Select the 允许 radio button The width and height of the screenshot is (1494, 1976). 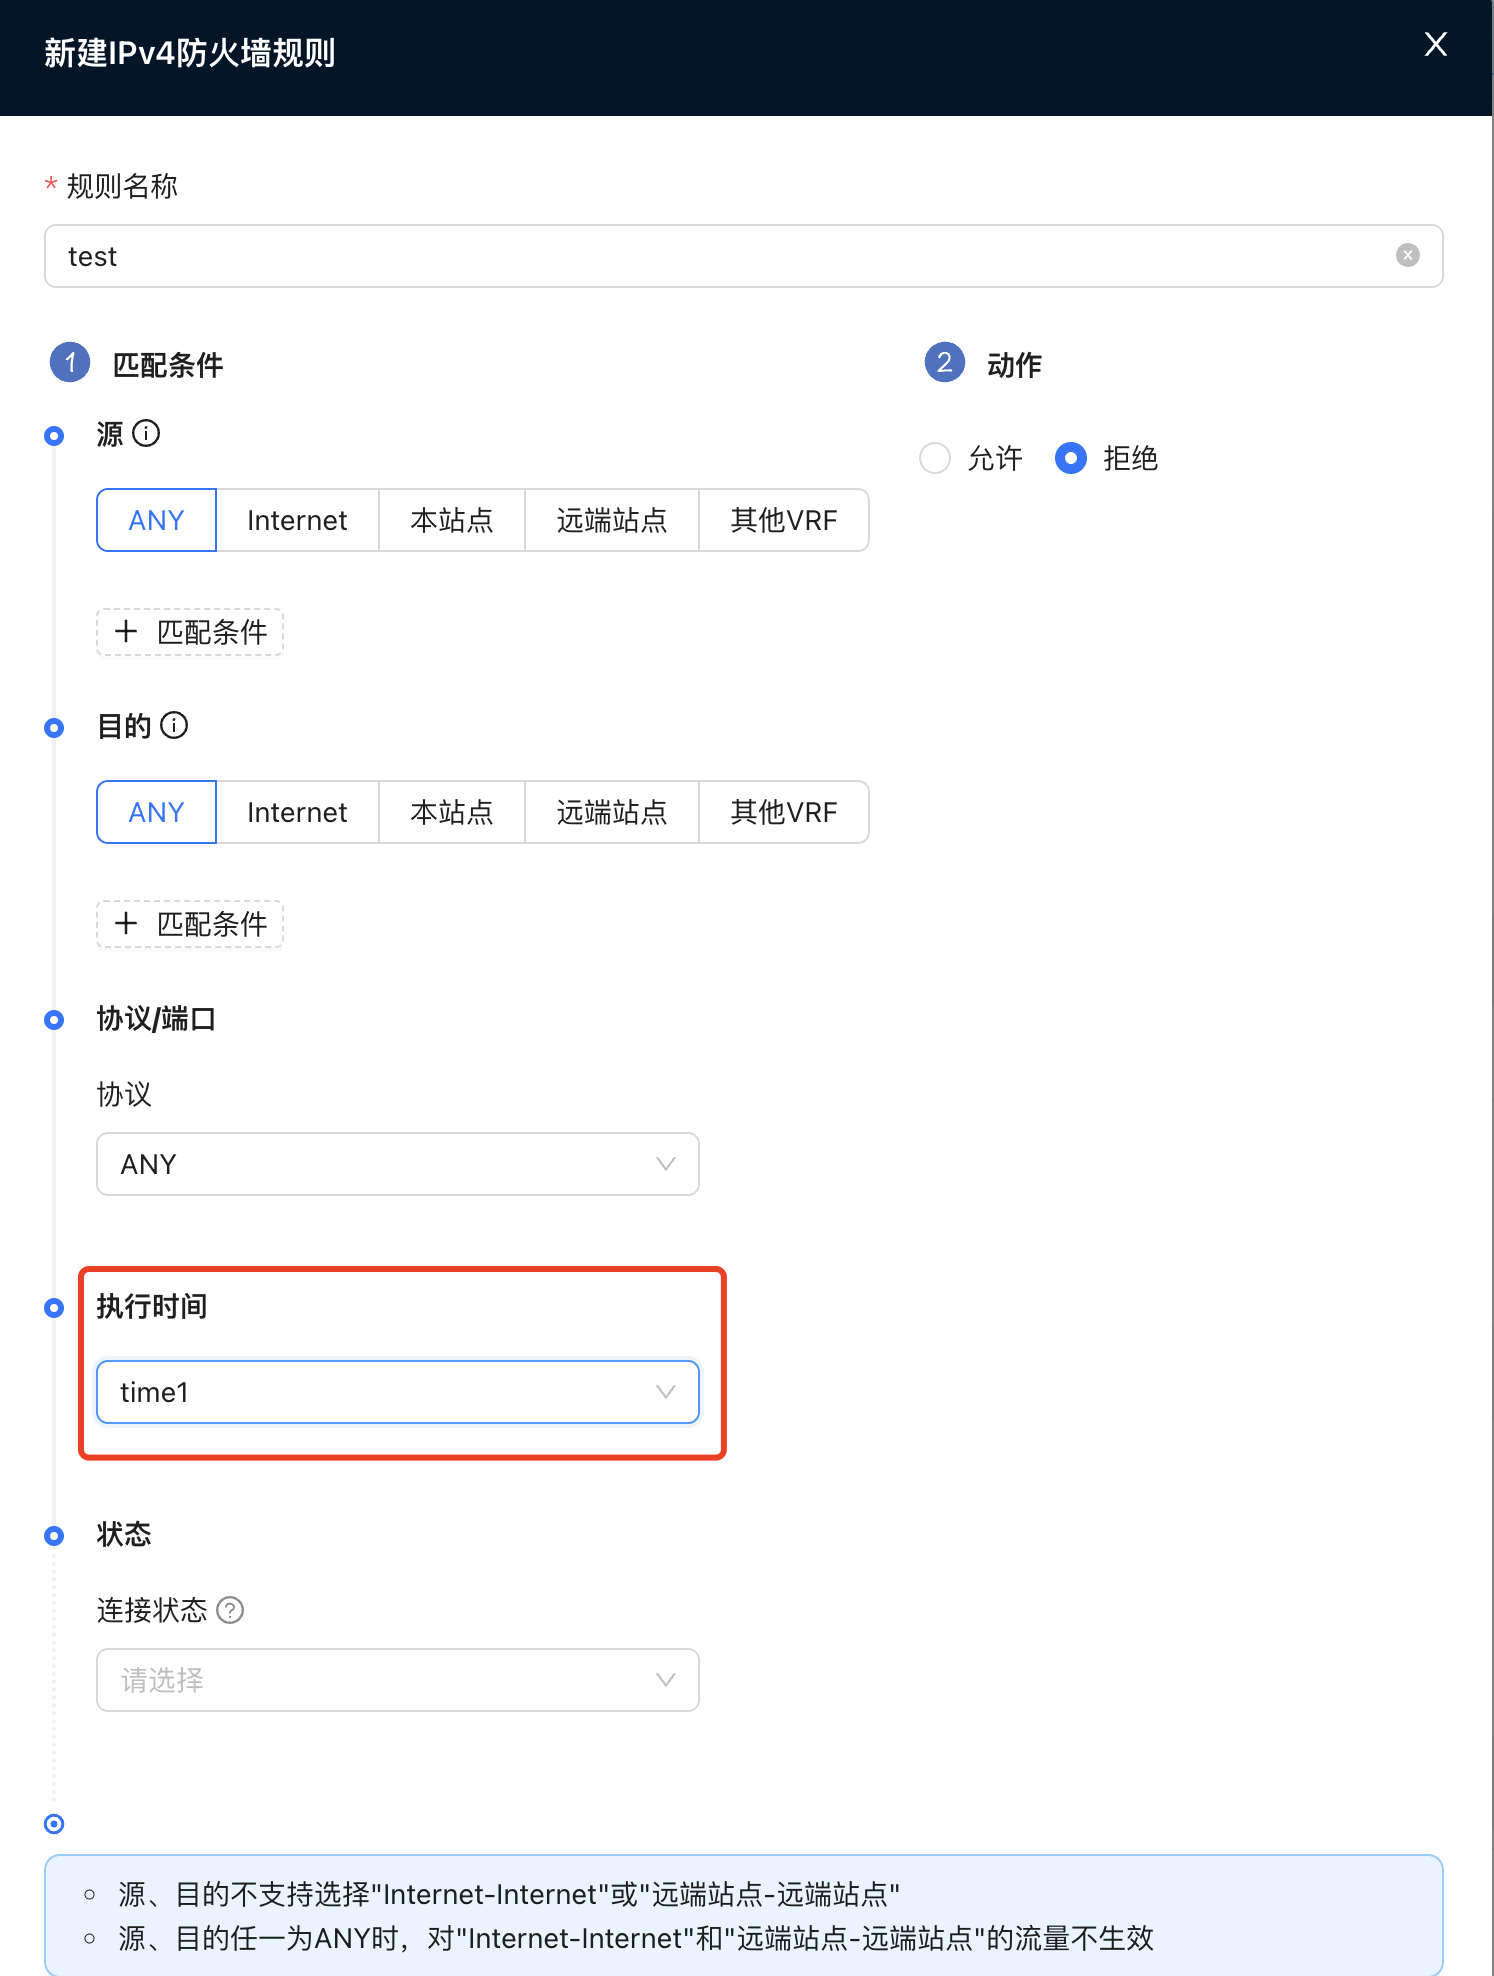(935, 458)
